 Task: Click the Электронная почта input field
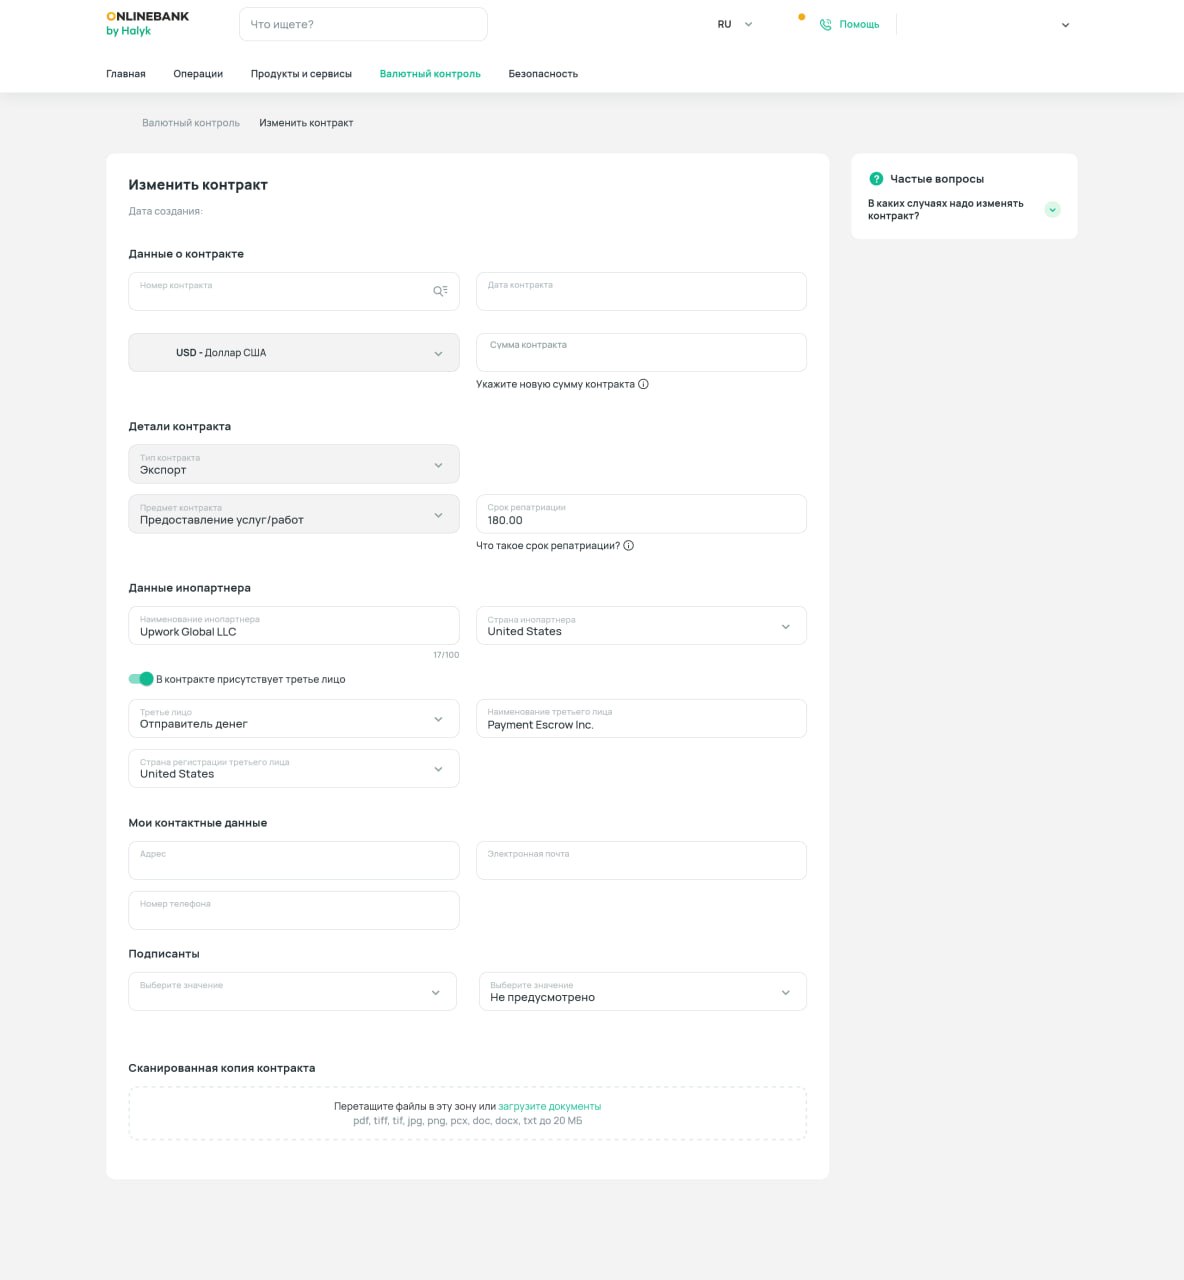[x=641, y=861]
